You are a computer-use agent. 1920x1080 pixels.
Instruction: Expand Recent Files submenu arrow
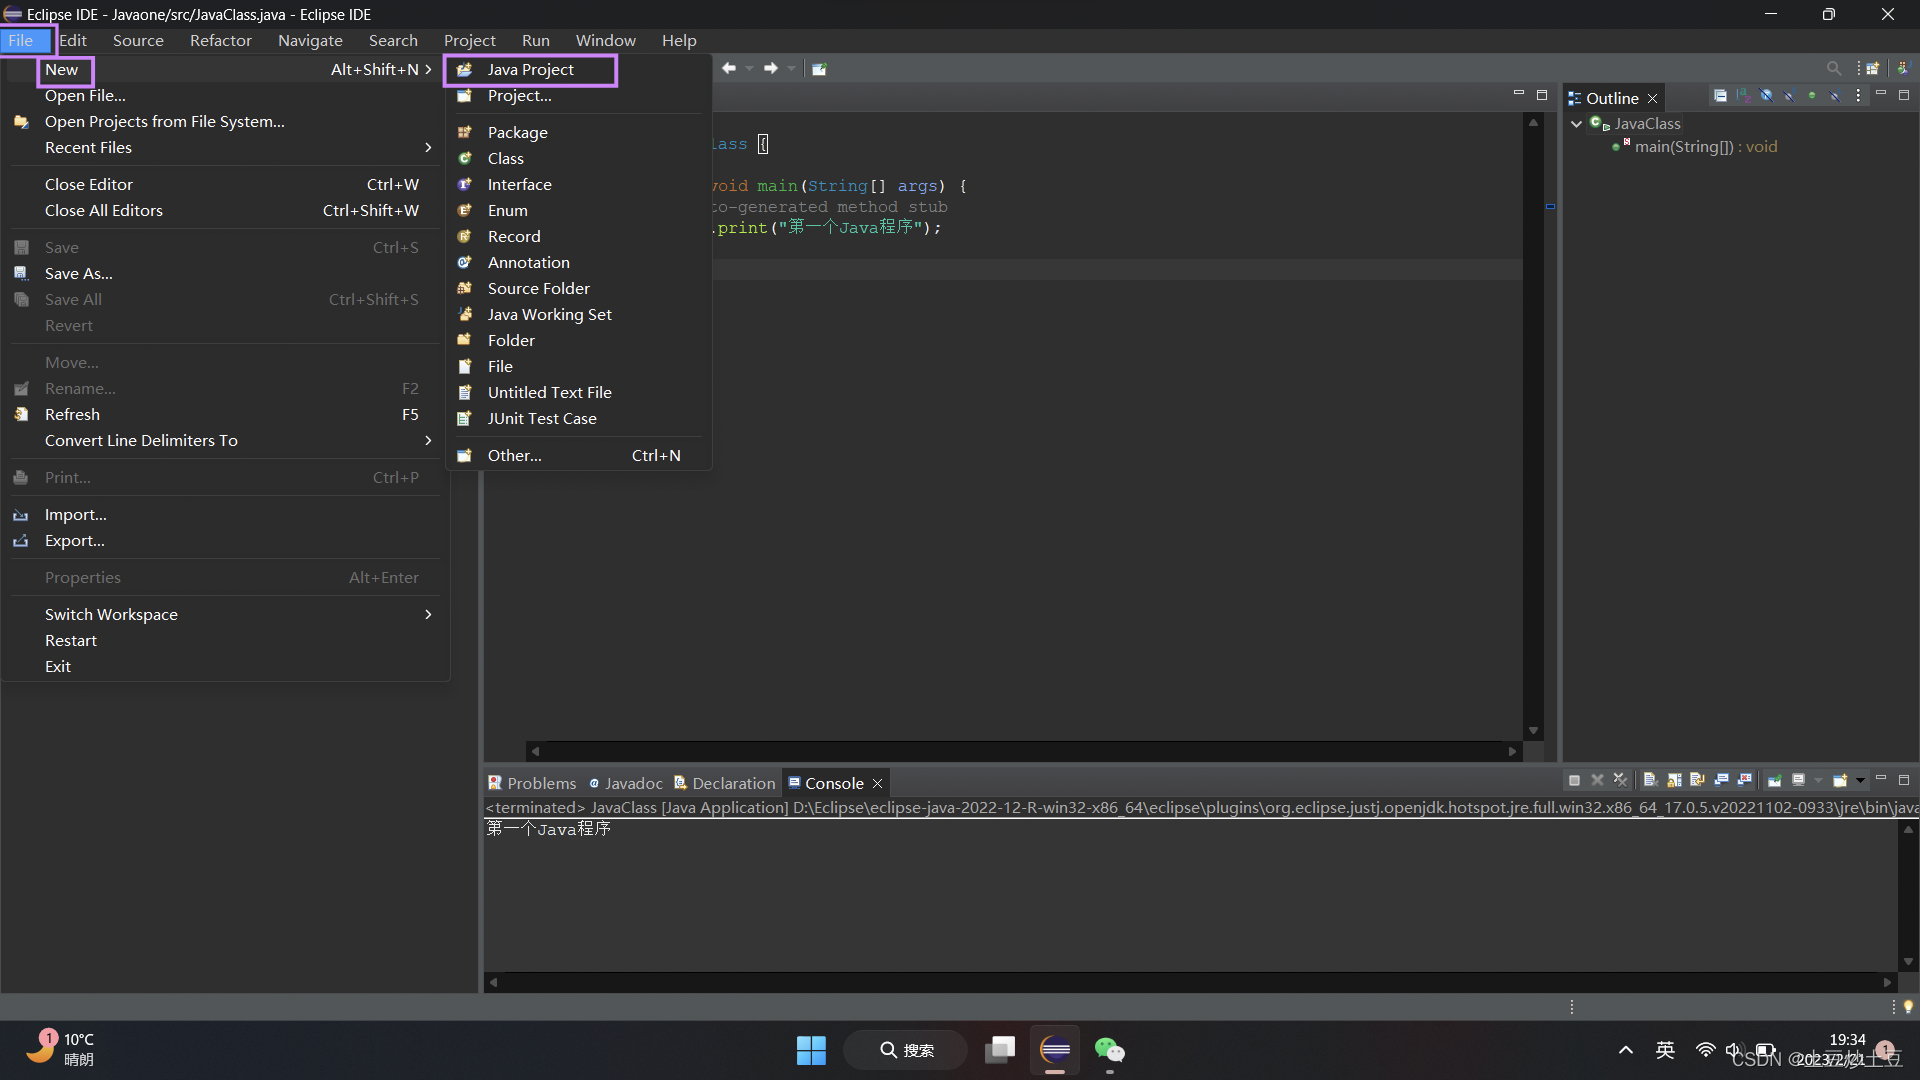click(x=428, y=147)
